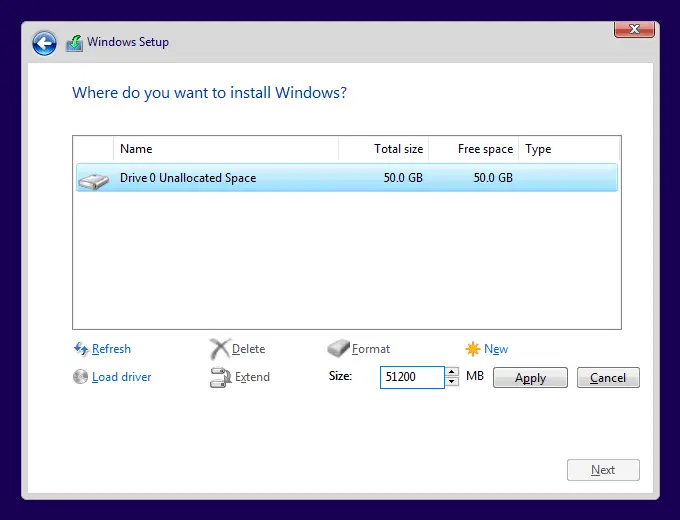Viewport: 680px width, 520px height.
Task: Click the Format drive icon
Action: 338,348
